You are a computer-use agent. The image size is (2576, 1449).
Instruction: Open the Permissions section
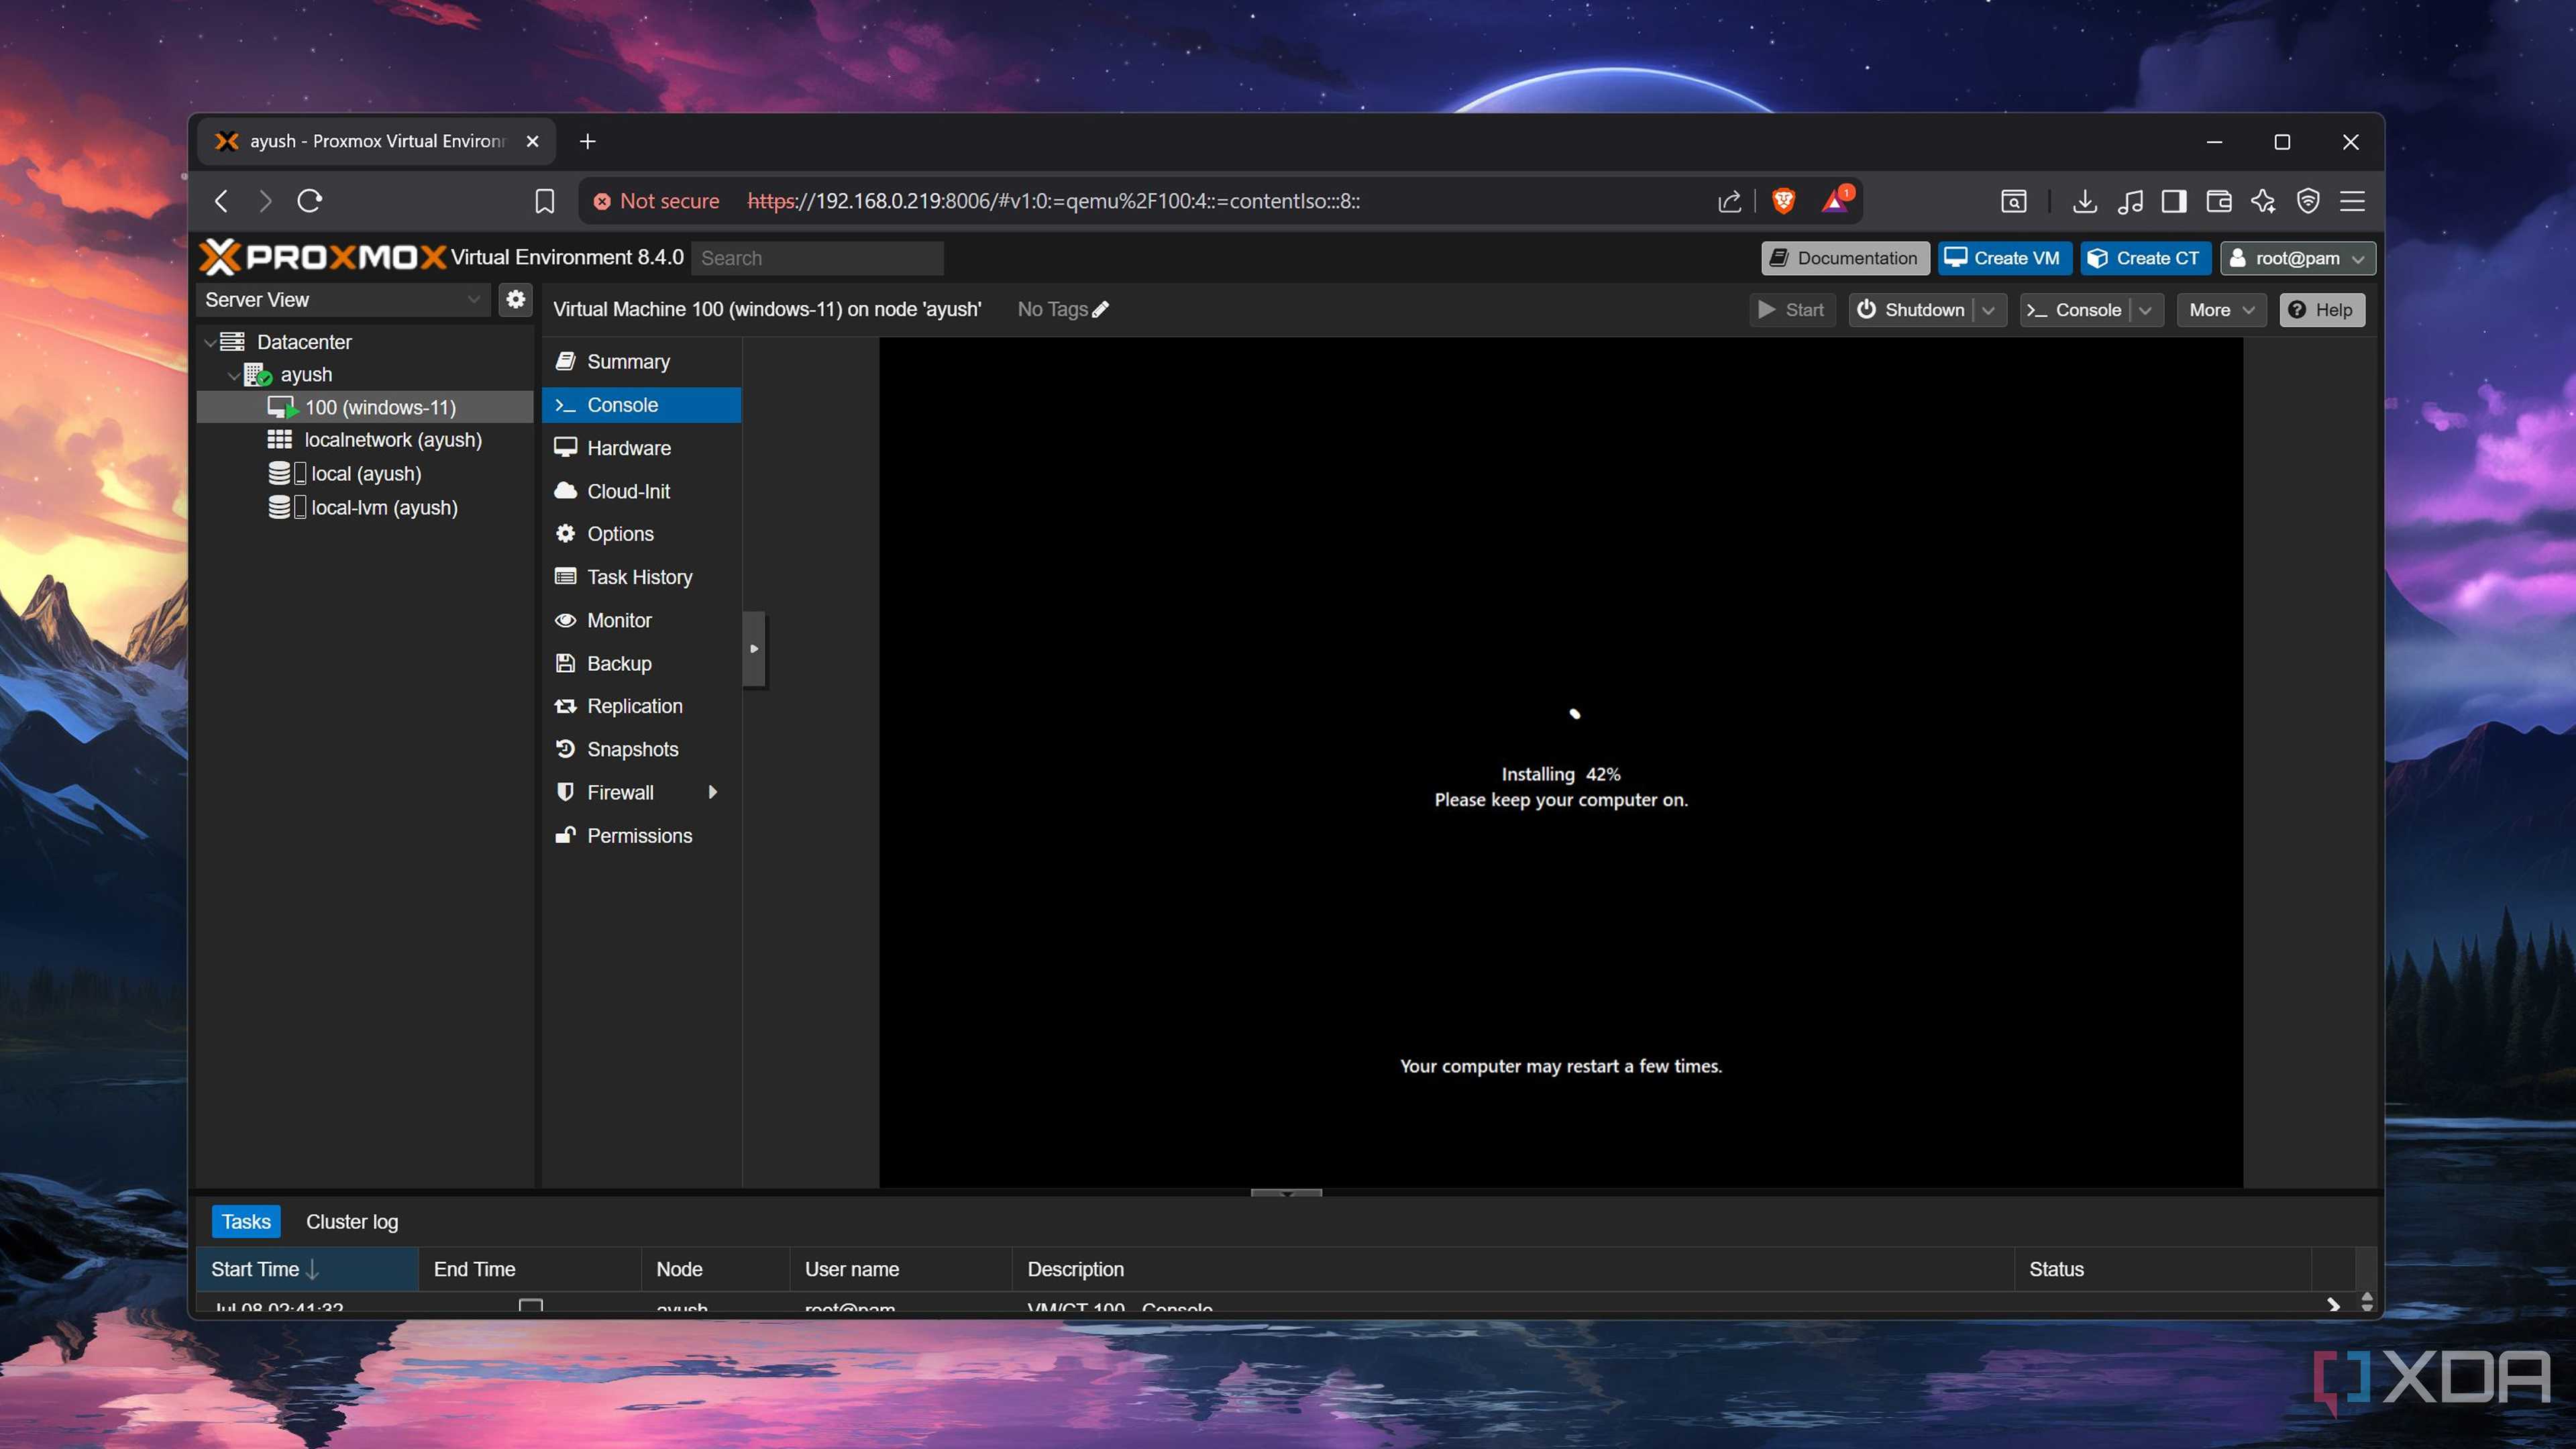tap(641, 835)
